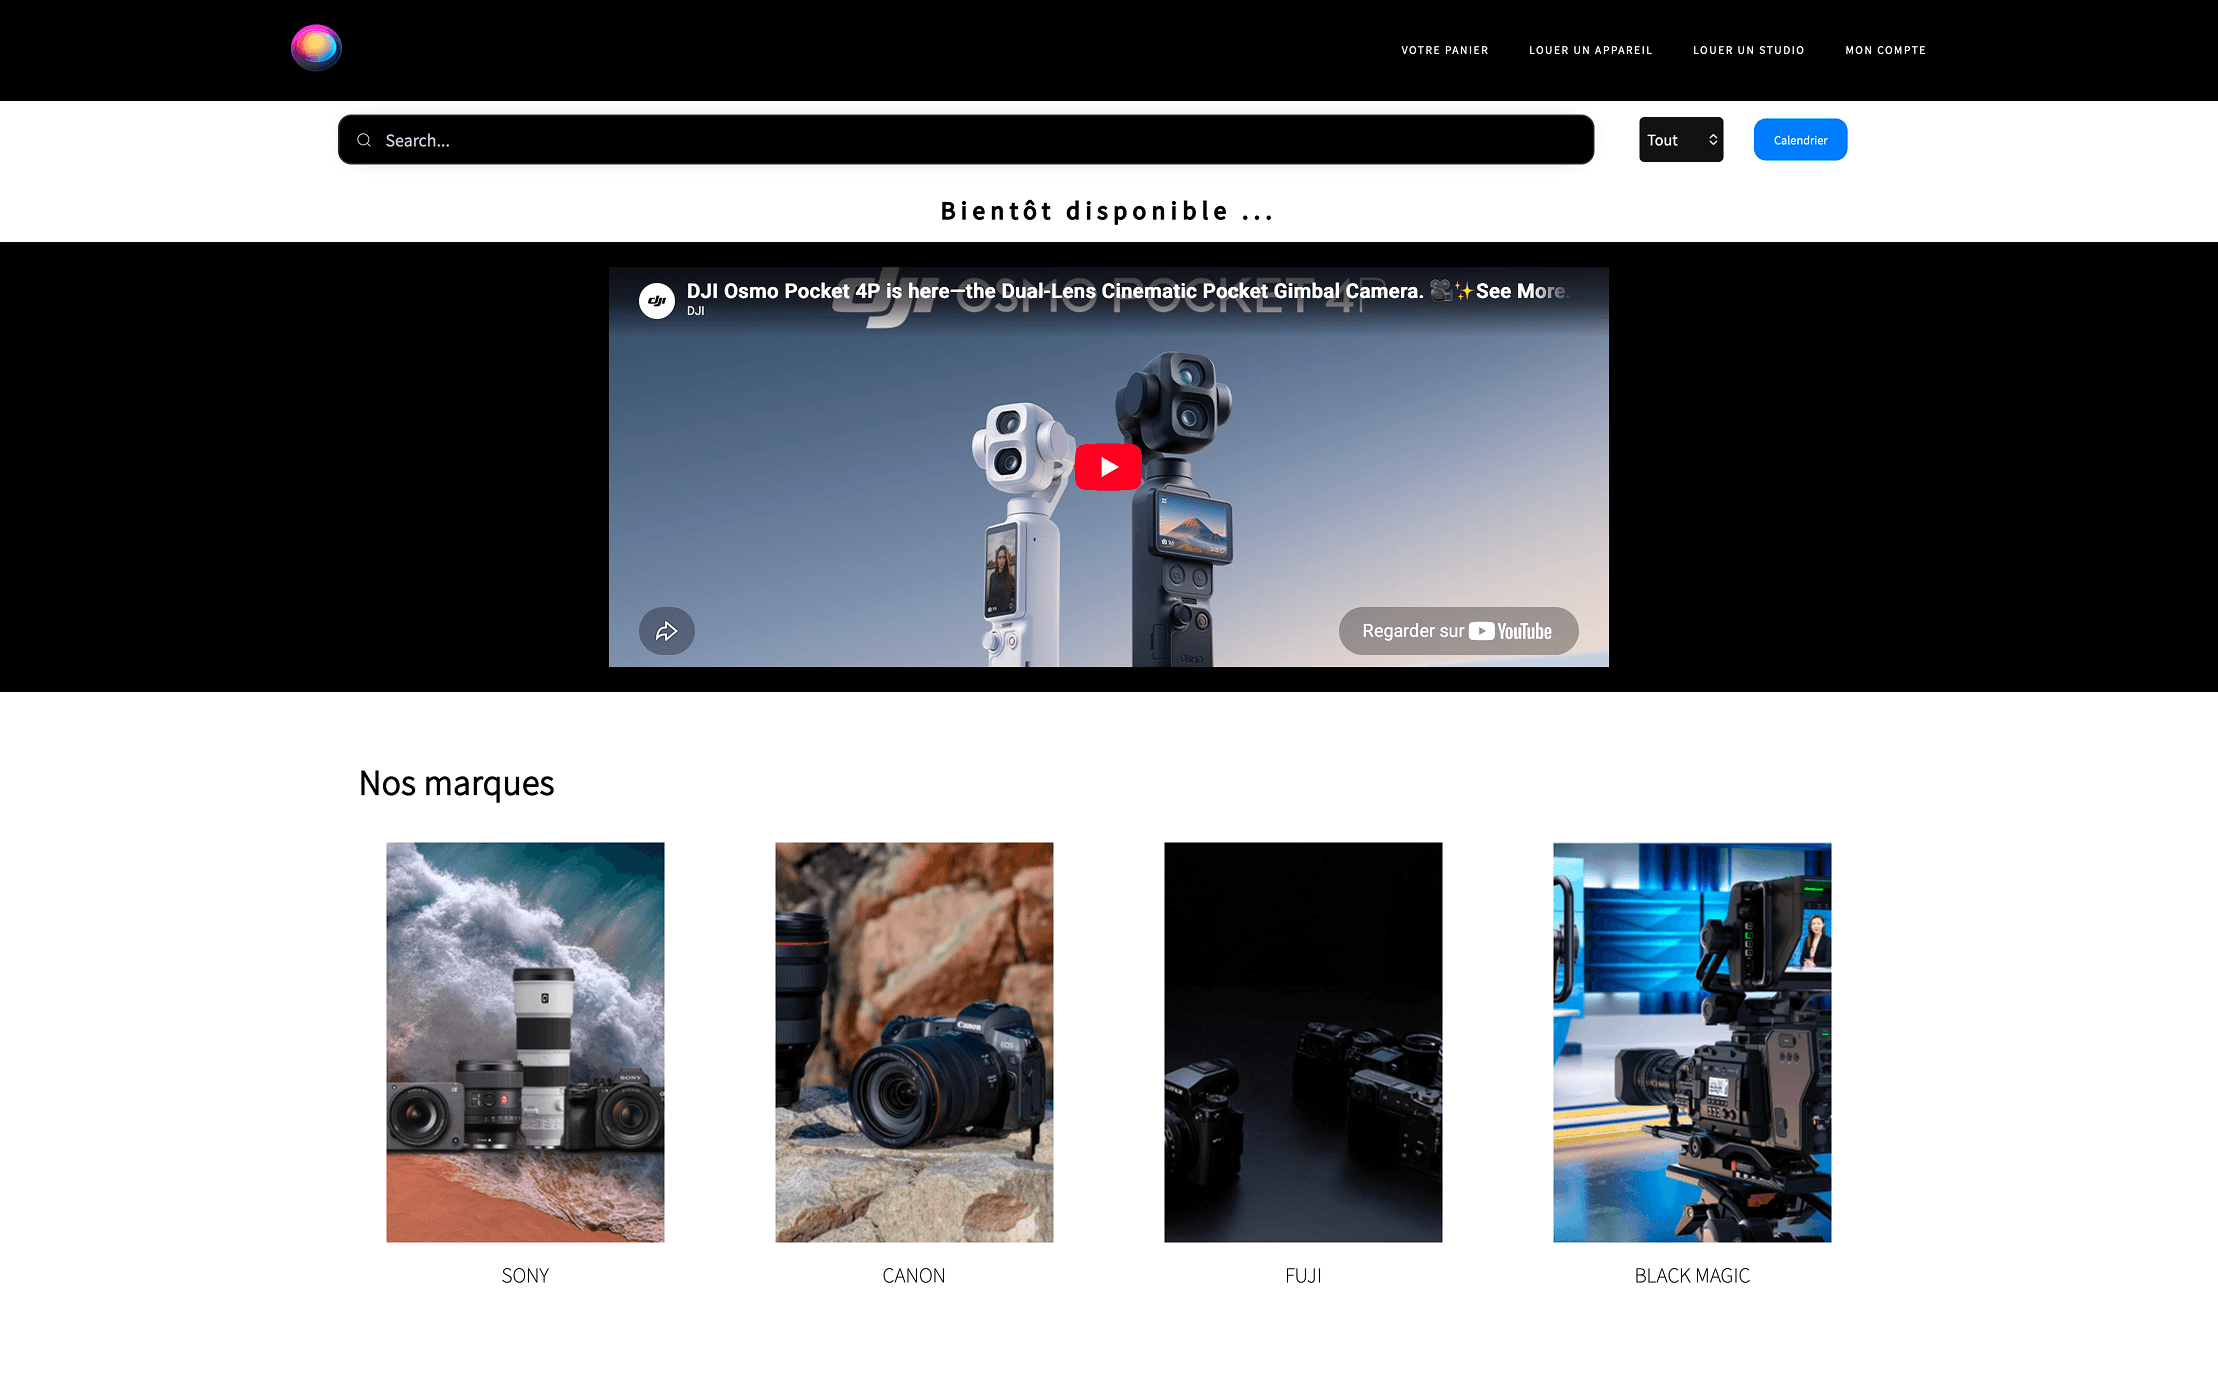The height and width of the screenshot is (1374, 2218).
Task: Click the CANON label
Action: pos(914,1276)
